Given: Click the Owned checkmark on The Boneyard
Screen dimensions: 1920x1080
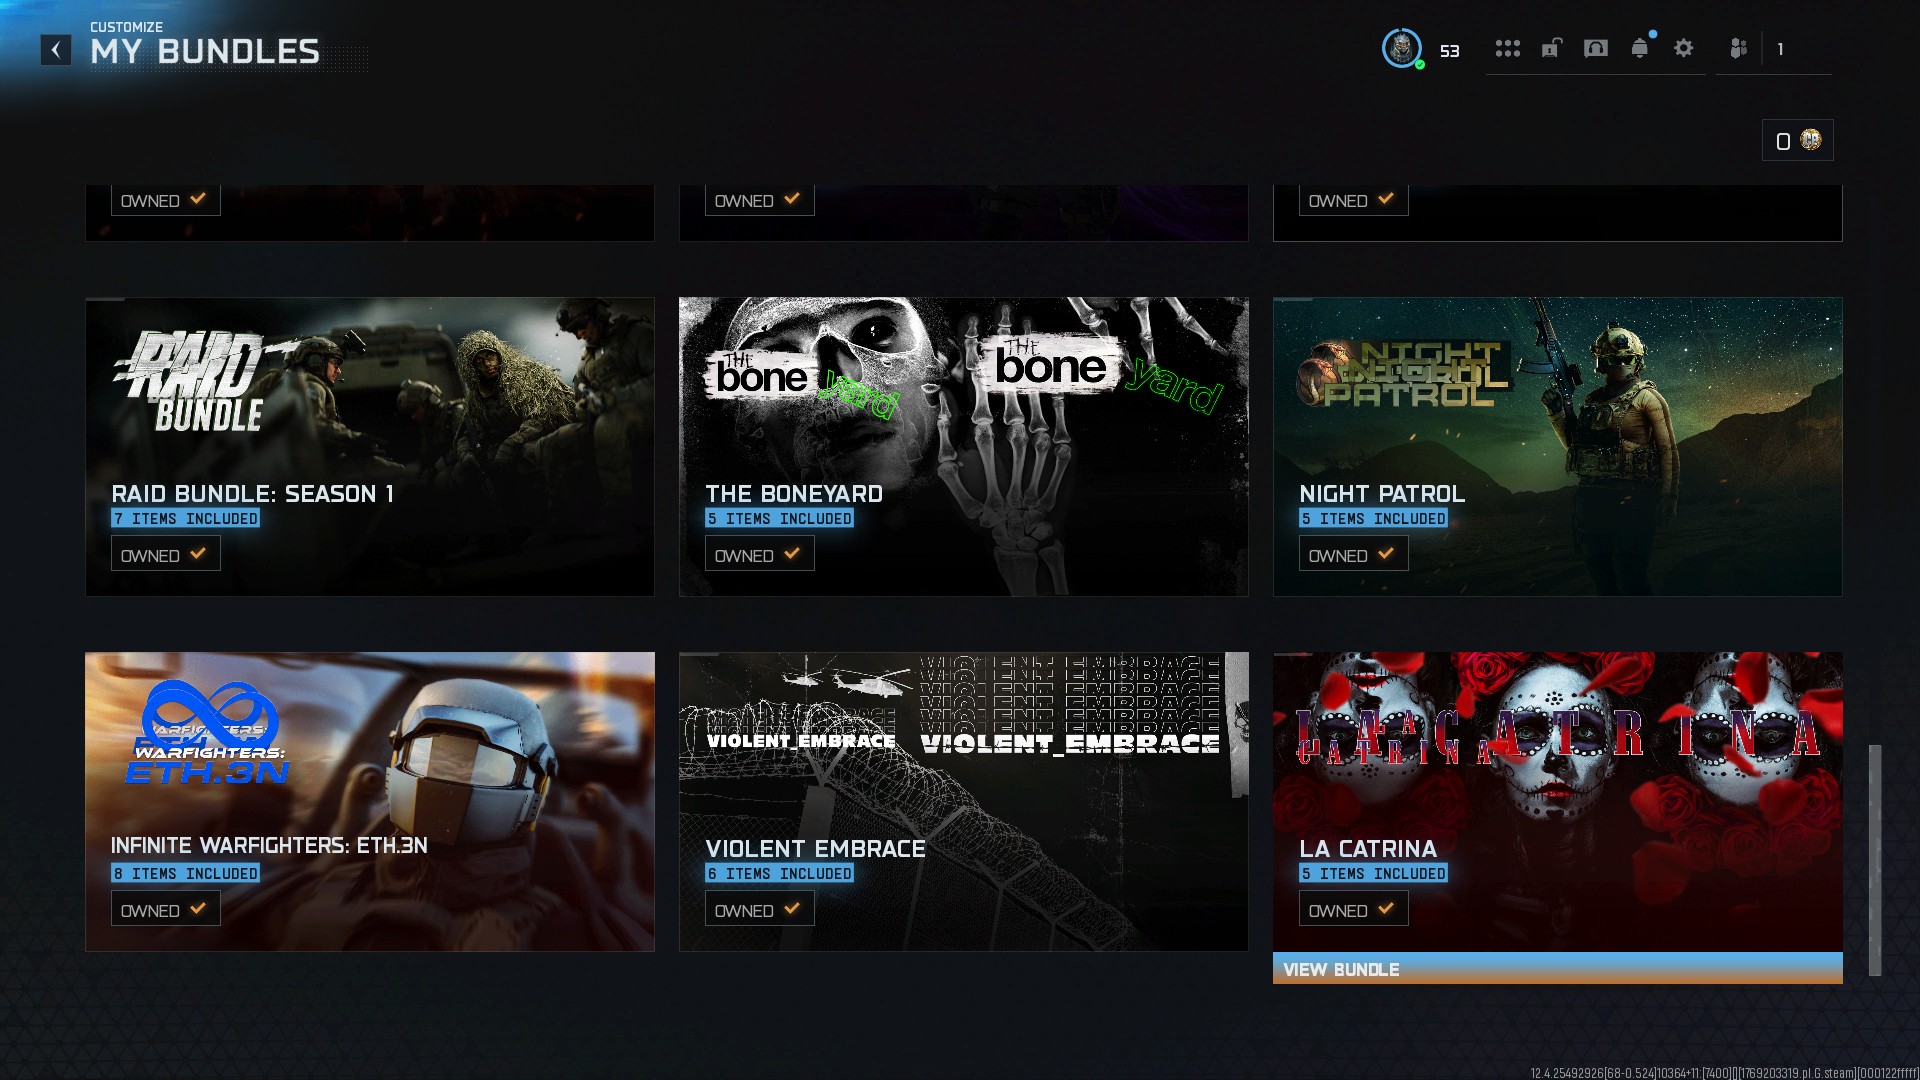Looking at the screenshot, I should [x=792, y=553].
